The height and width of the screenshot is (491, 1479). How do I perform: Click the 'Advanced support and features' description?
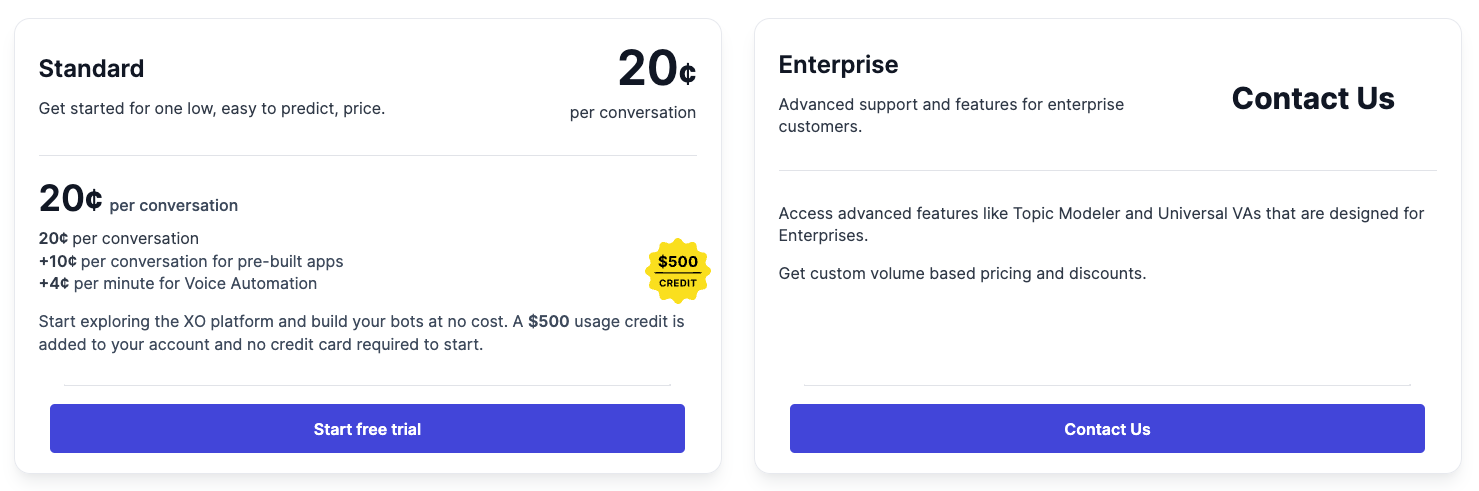click(x=951, y=104)
